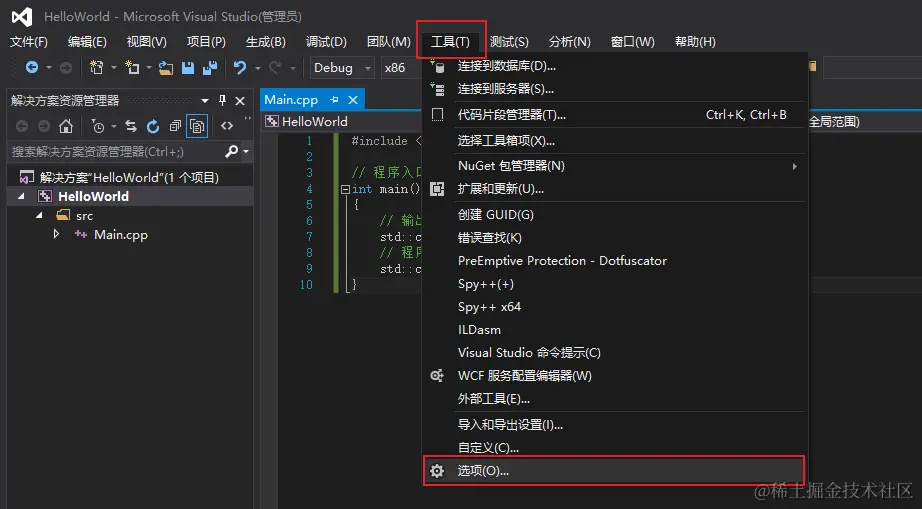Close the Solution Explorer panel
Image resolution: width=922 pixels, height=509 pixels.
point(240,101)
